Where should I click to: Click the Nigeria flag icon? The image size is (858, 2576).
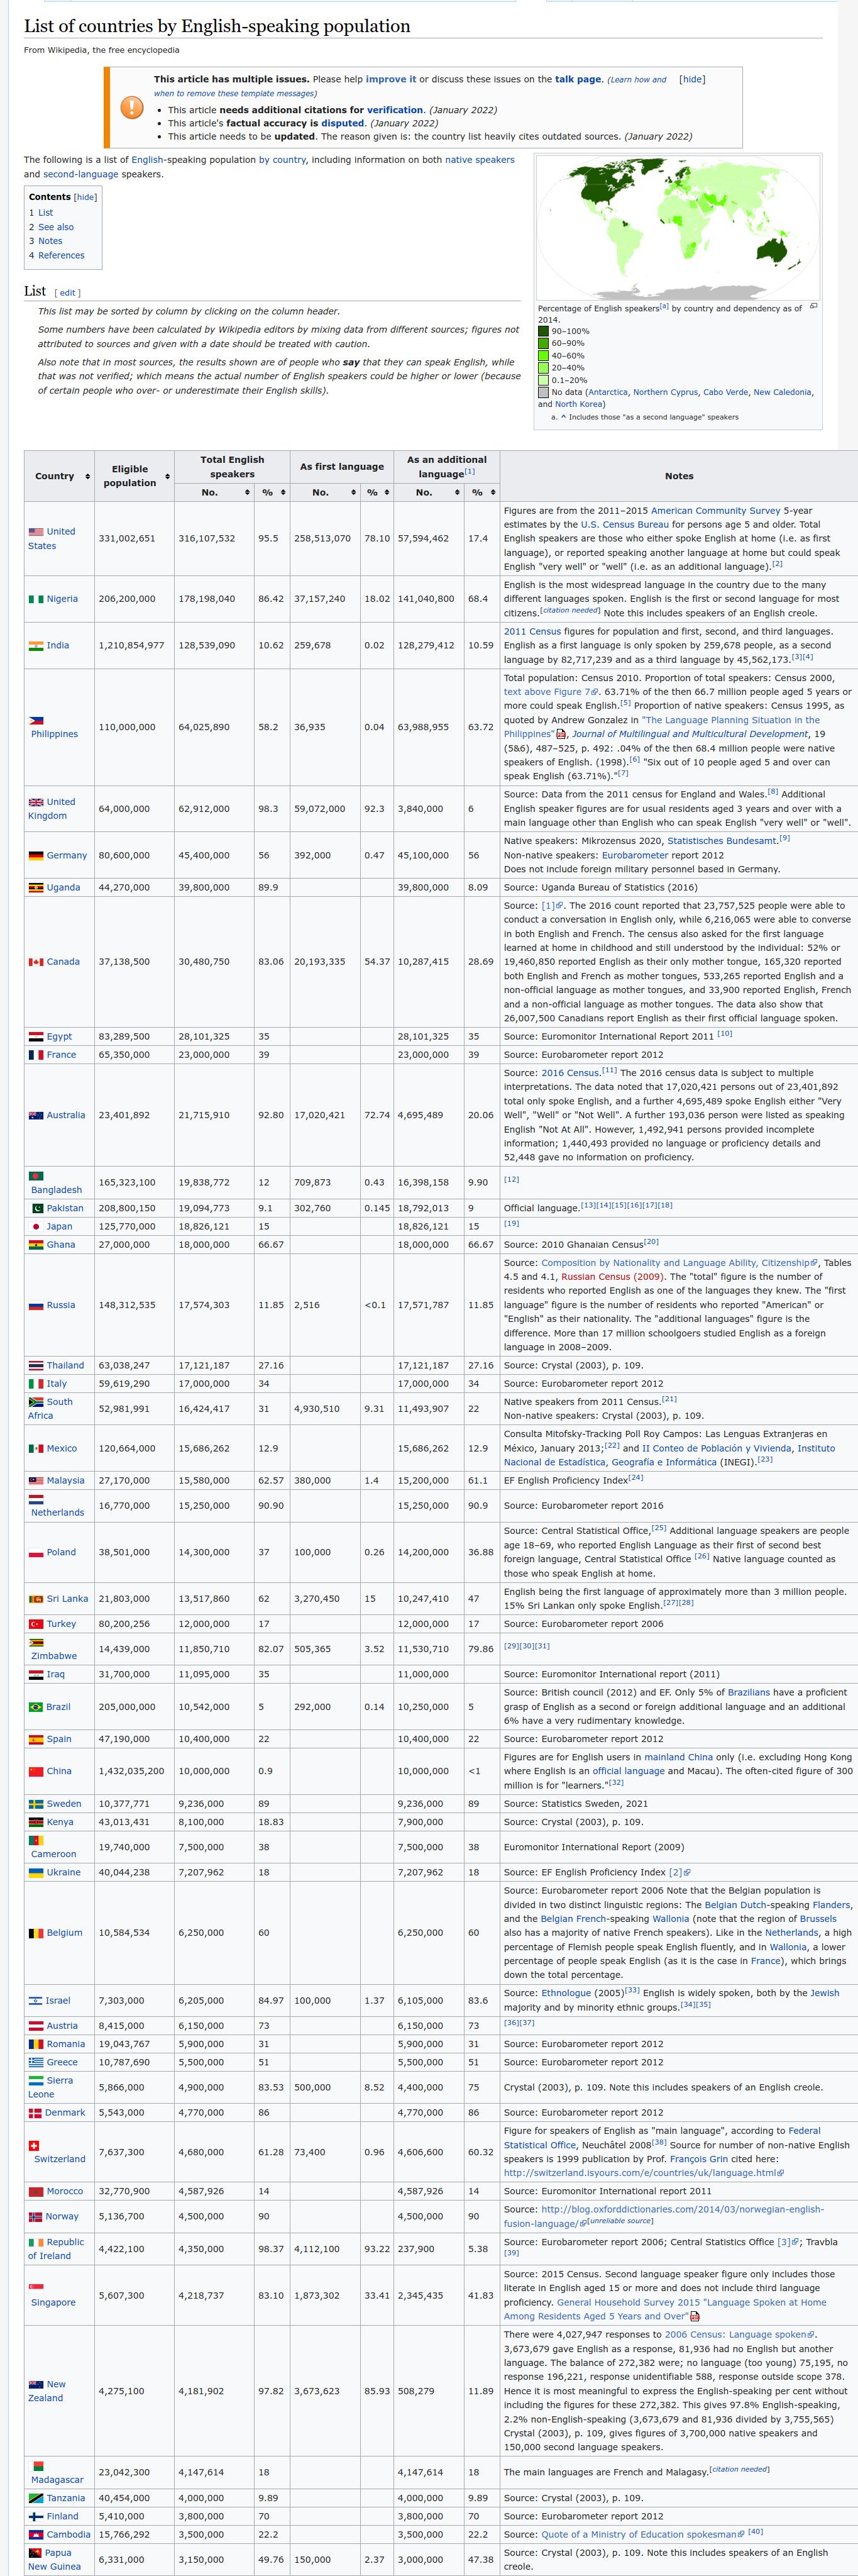coord(36,599)
